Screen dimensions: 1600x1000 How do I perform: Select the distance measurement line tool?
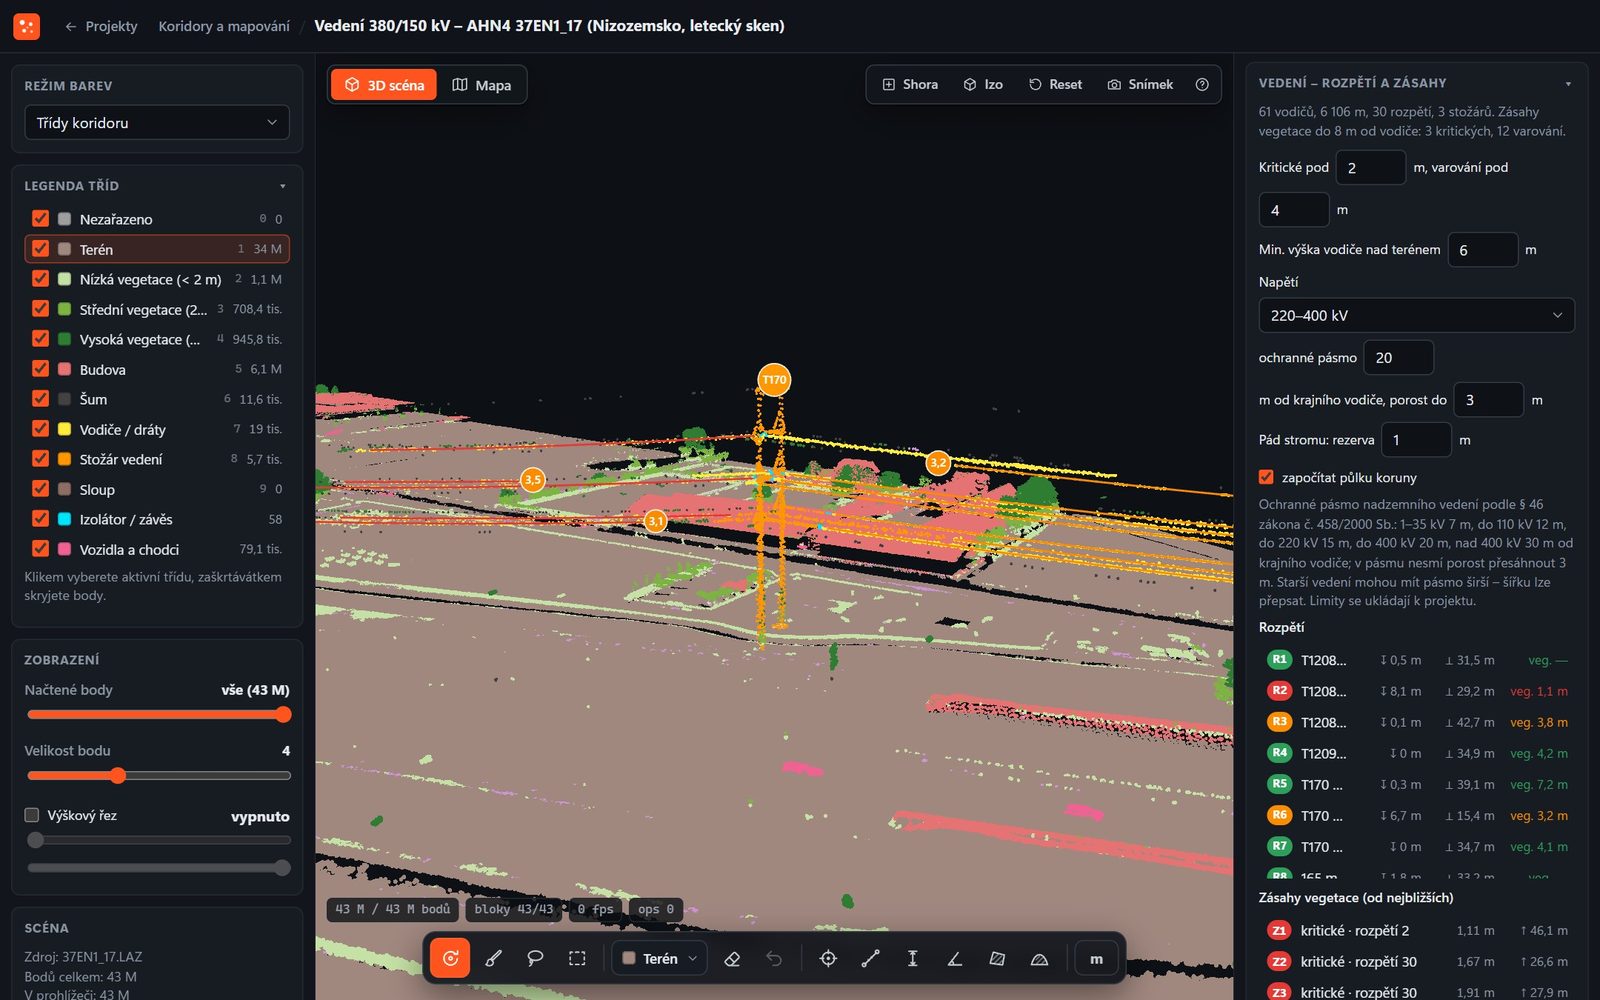click(x=870, y=958)
